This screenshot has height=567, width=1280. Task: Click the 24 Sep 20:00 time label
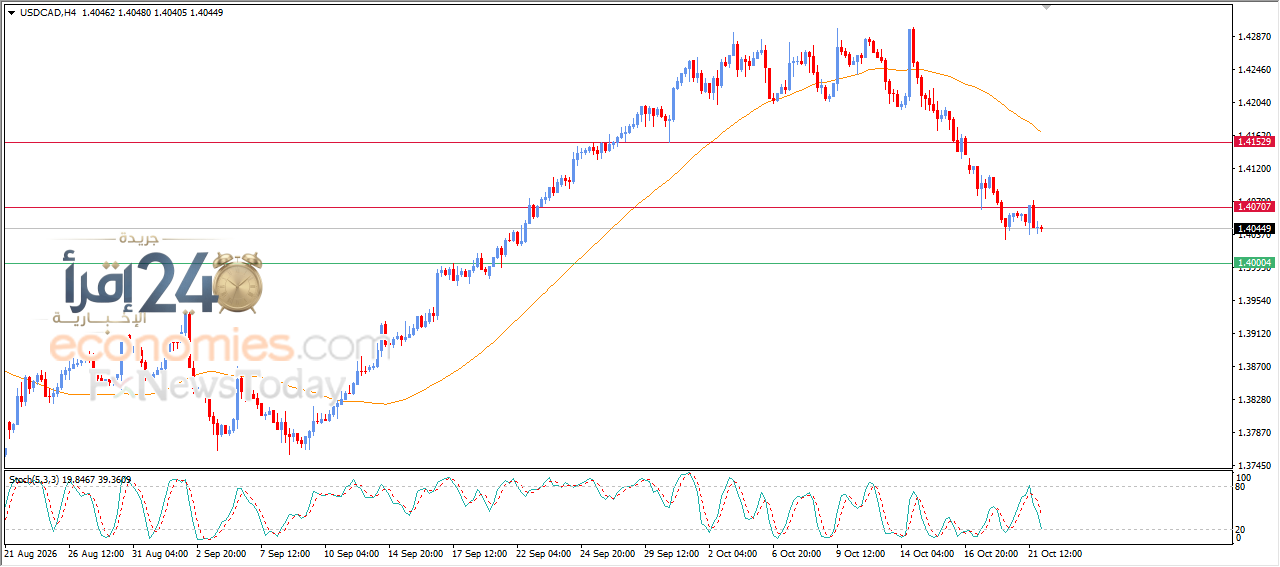tap(608, 553)
